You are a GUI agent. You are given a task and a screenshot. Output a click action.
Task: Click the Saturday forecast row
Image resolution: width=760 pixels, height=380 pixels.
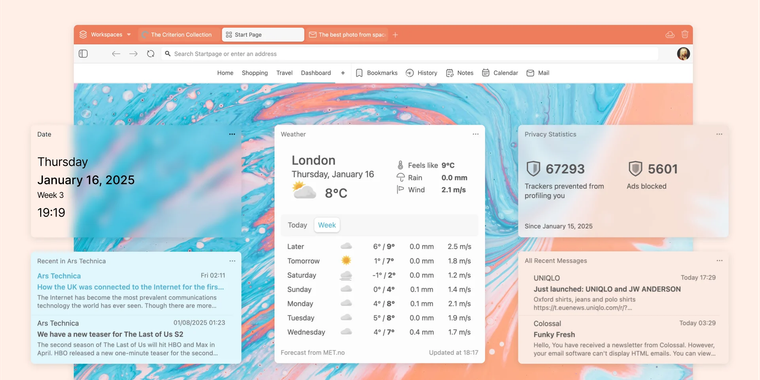pos(380,275)
